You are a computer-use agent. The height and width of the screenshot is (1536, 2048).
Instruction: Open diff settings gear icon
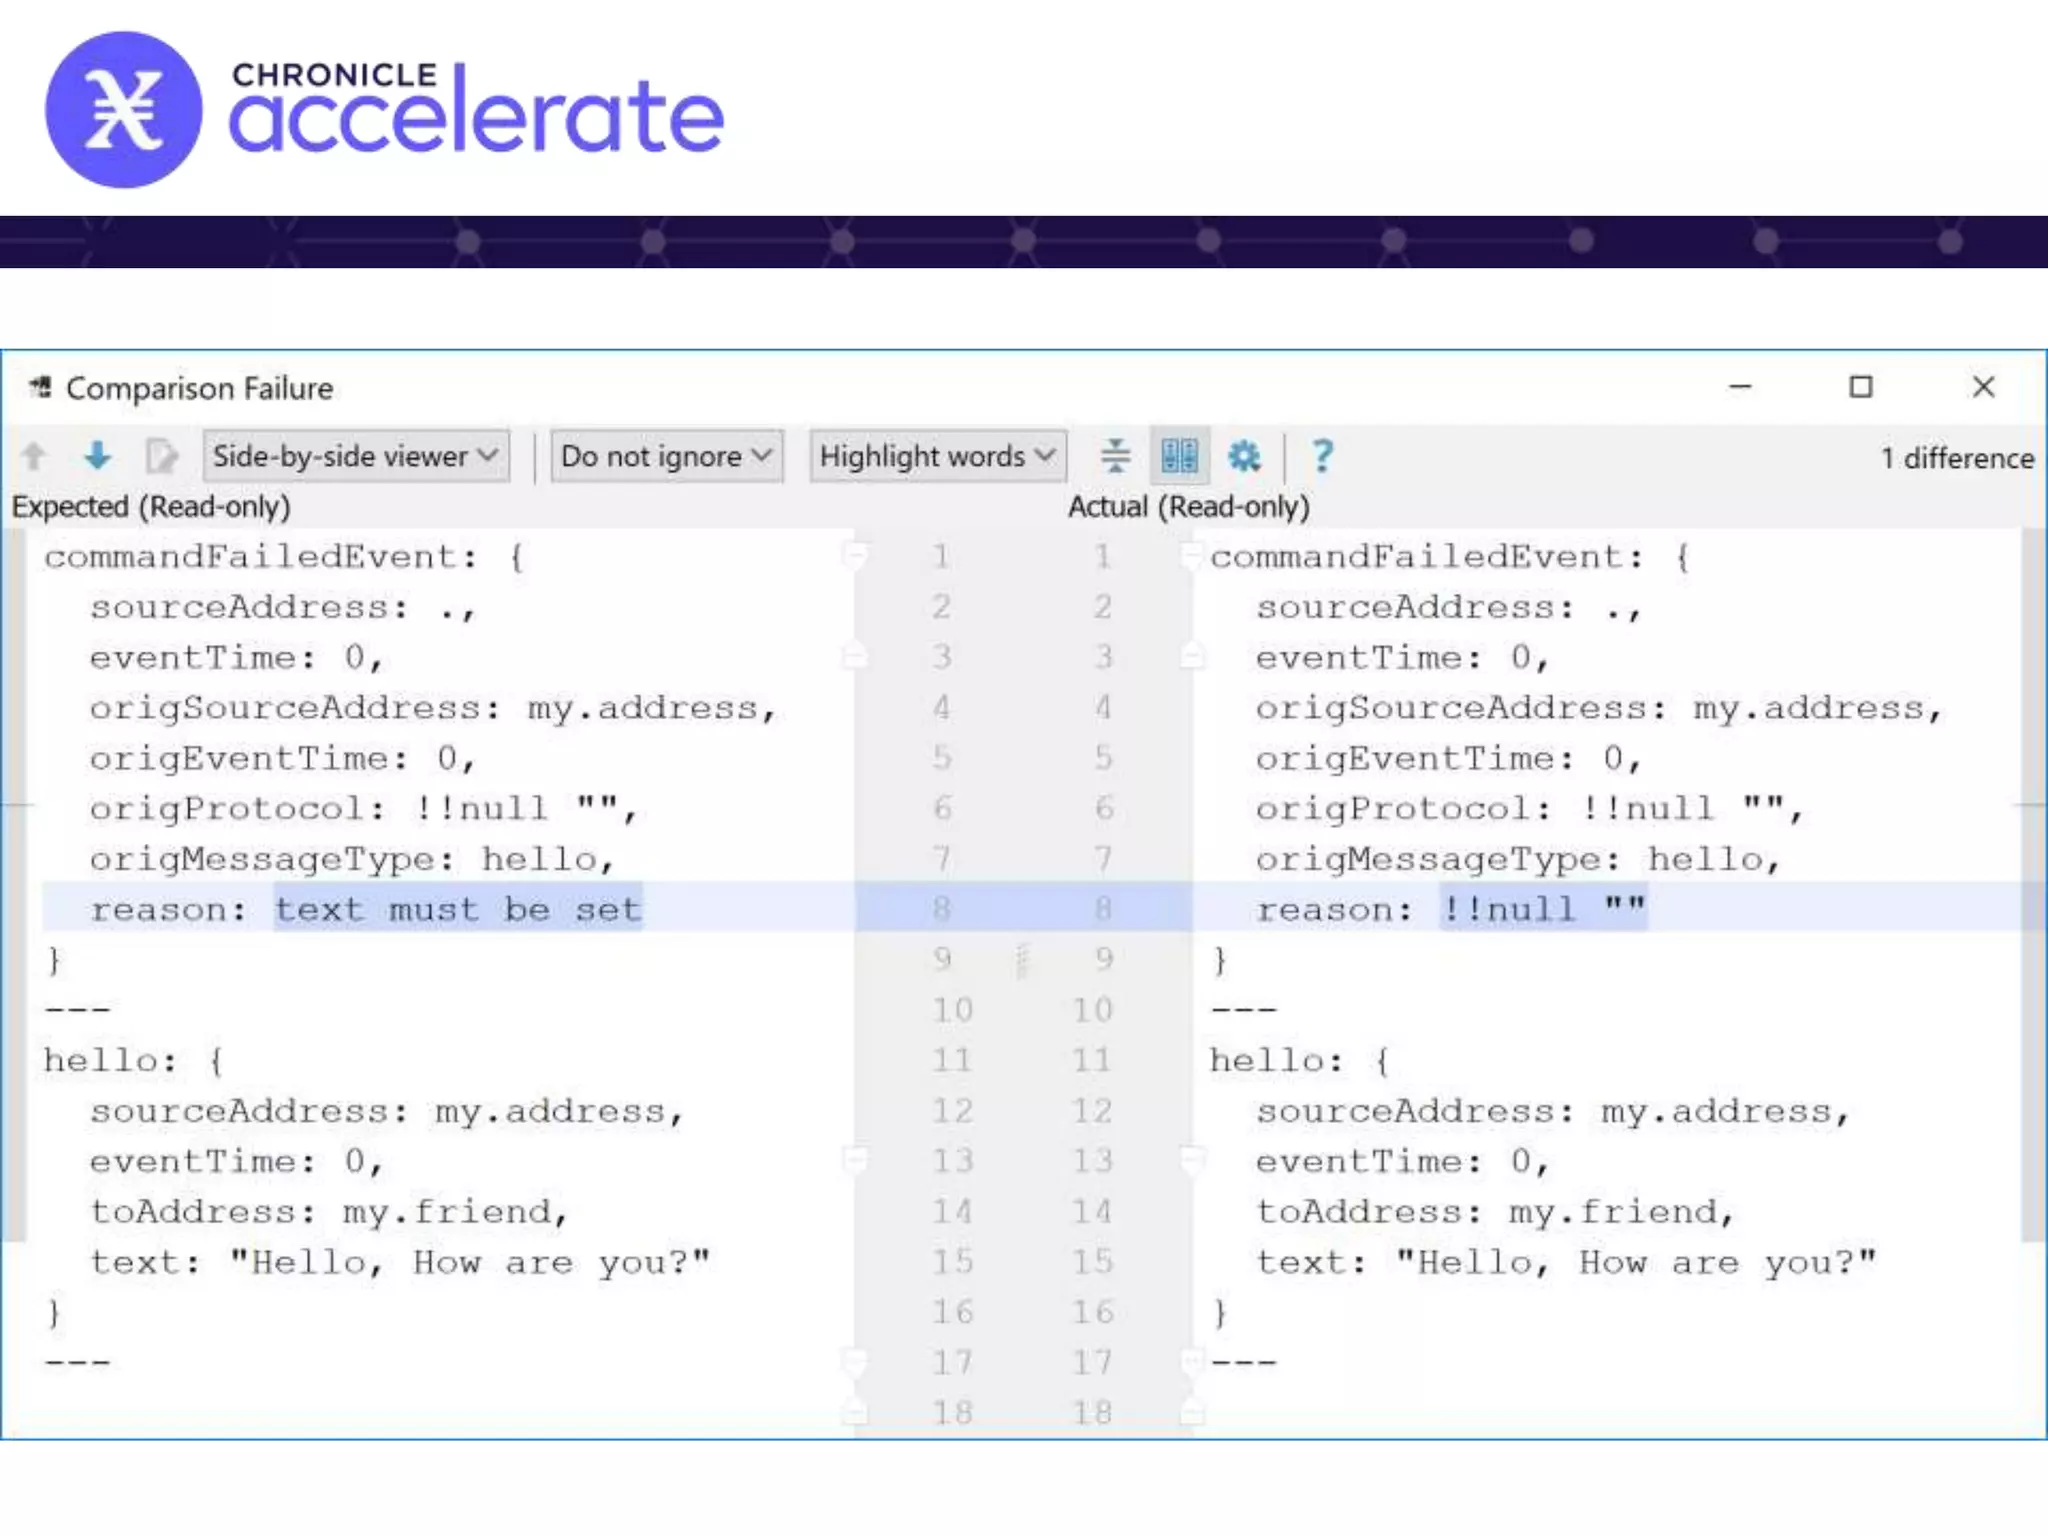[x=1244, y=456]
